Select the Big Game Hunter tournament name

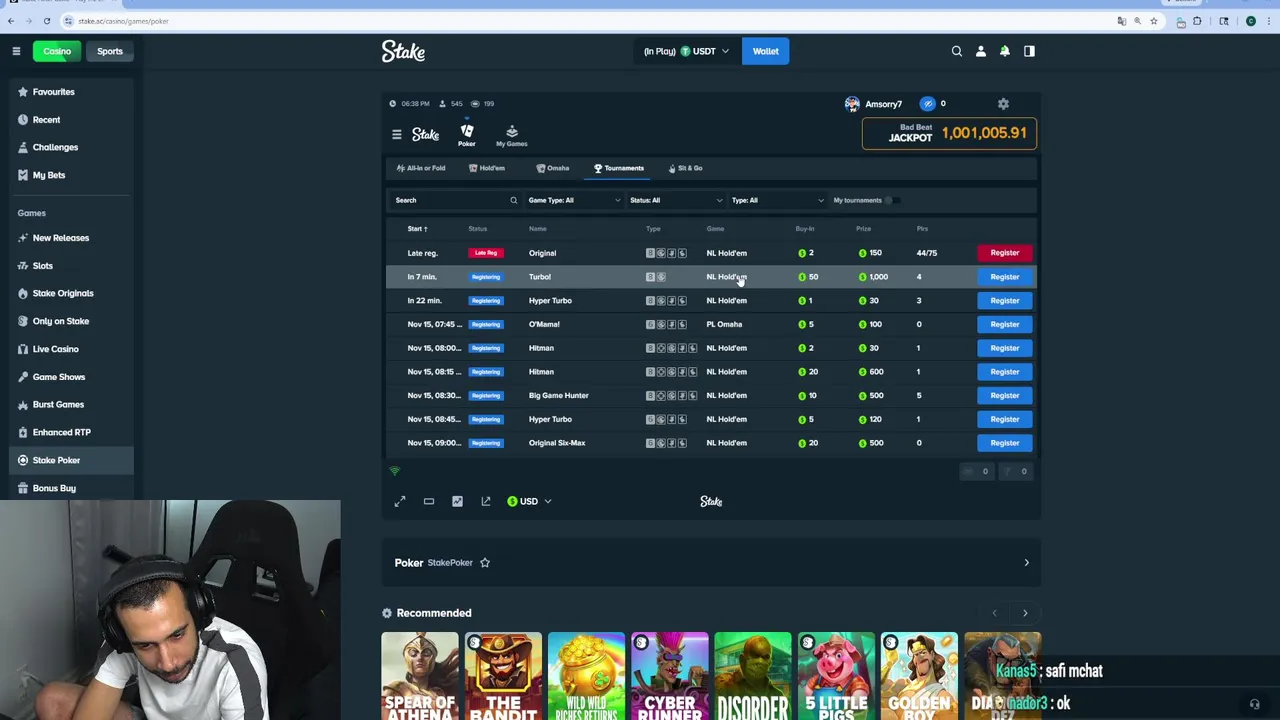[559, 396]
